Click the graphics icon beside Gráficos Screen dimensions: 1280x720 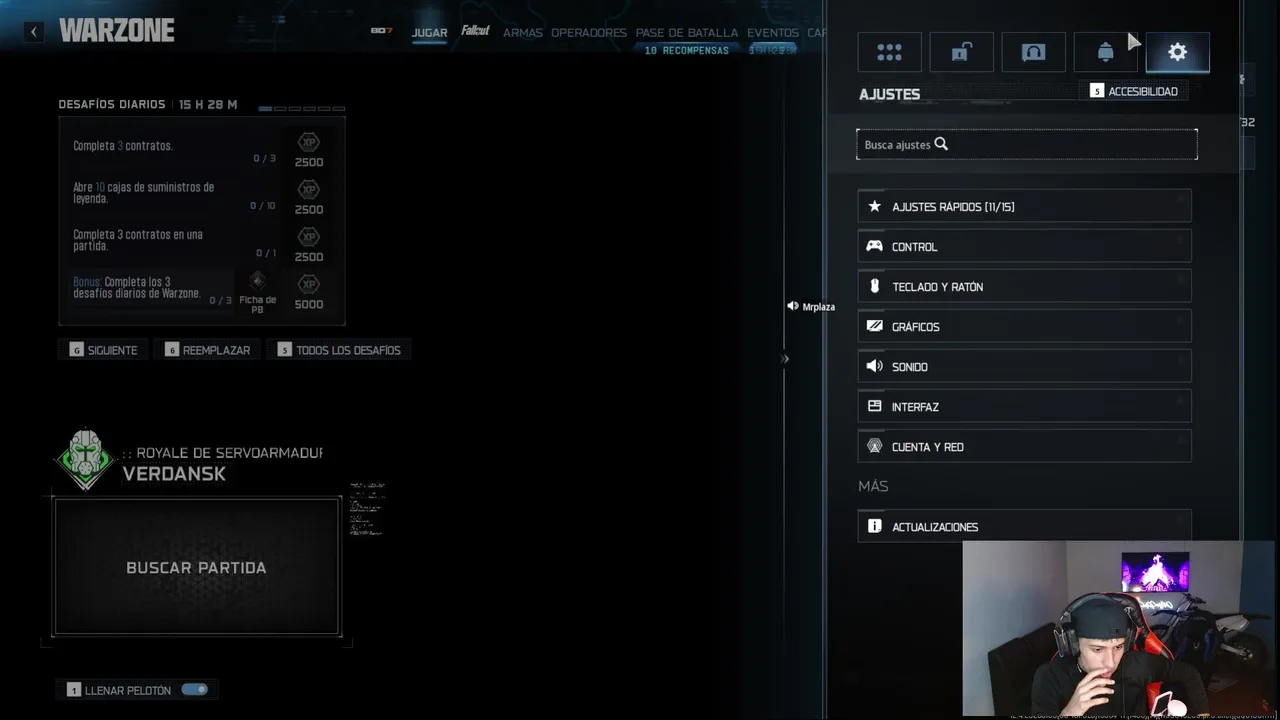click(874, 326)
